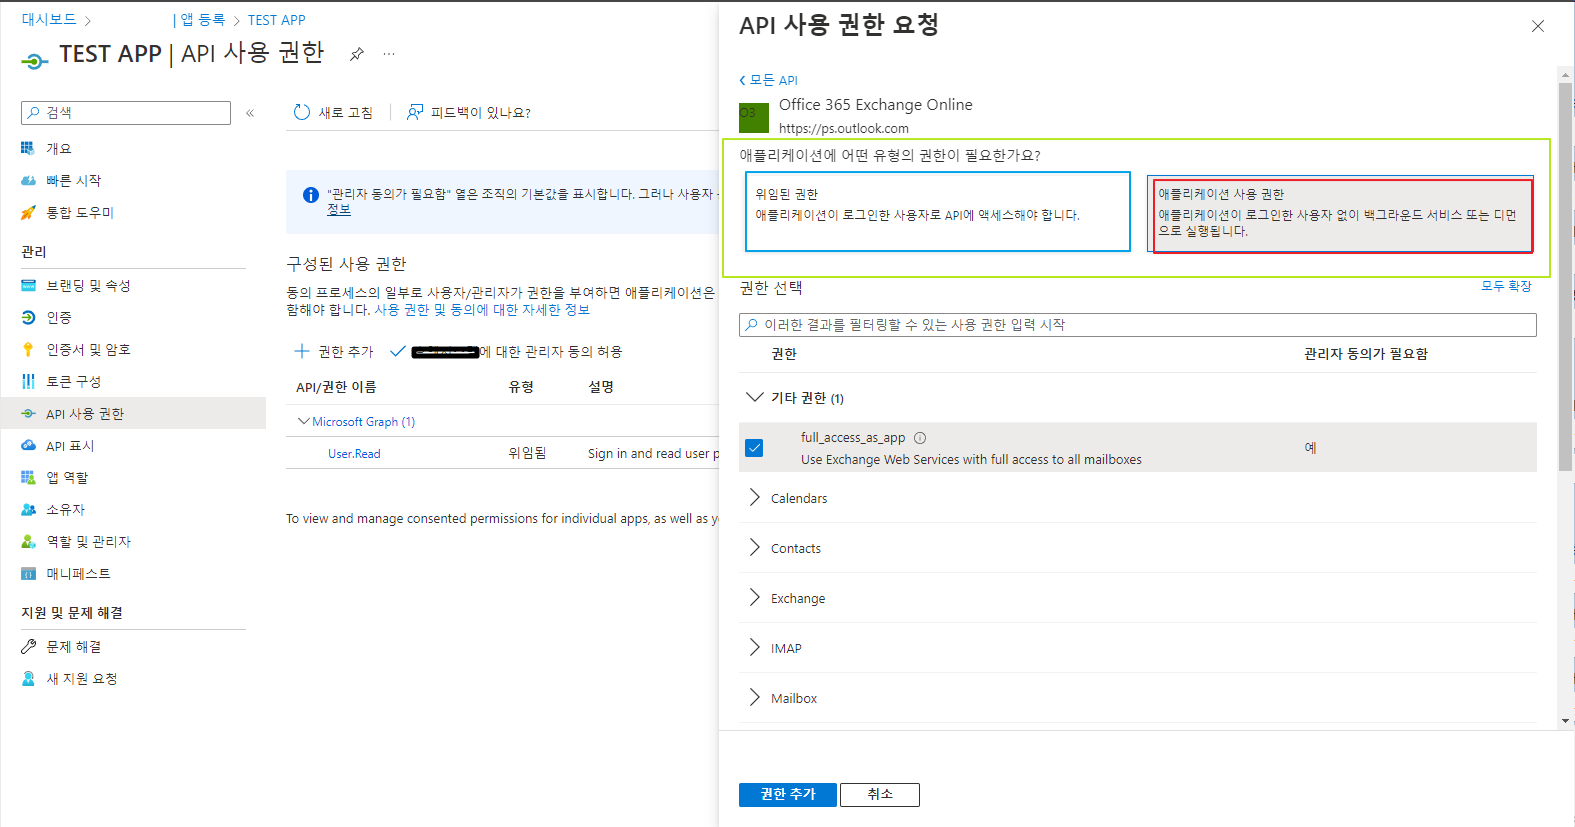Open 대시보드 breadcrumb link
This screenshot has width=1575, height=827.
click(x=49, y=20)
